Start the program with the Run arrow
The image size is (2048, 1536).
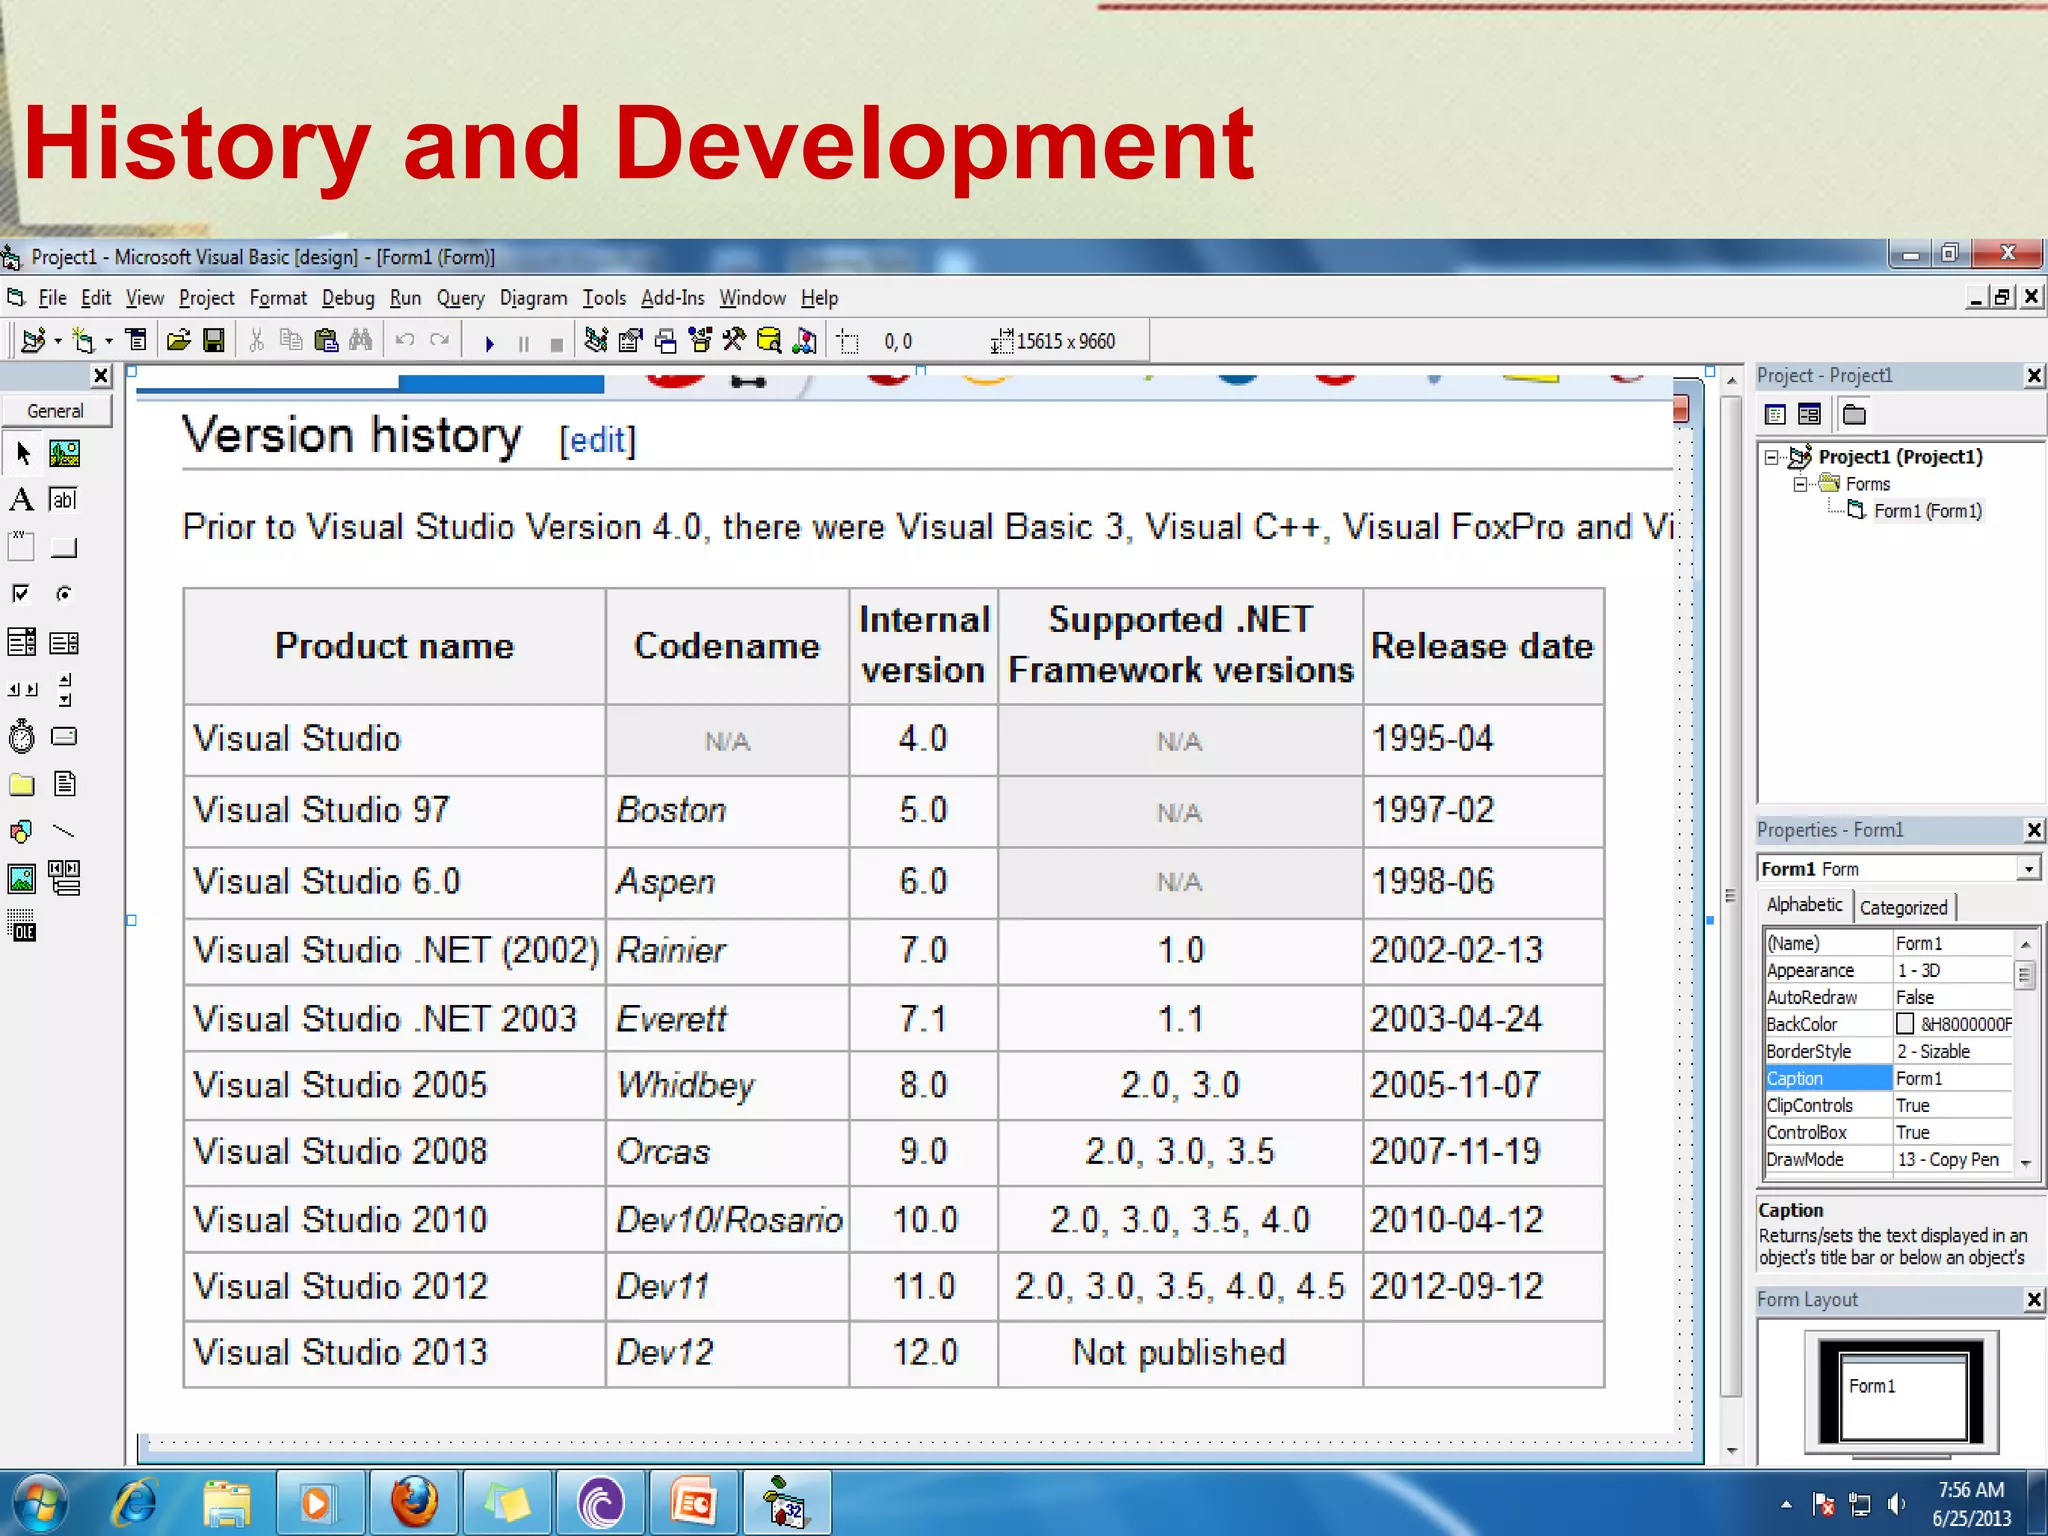click(x=489, y=343)
